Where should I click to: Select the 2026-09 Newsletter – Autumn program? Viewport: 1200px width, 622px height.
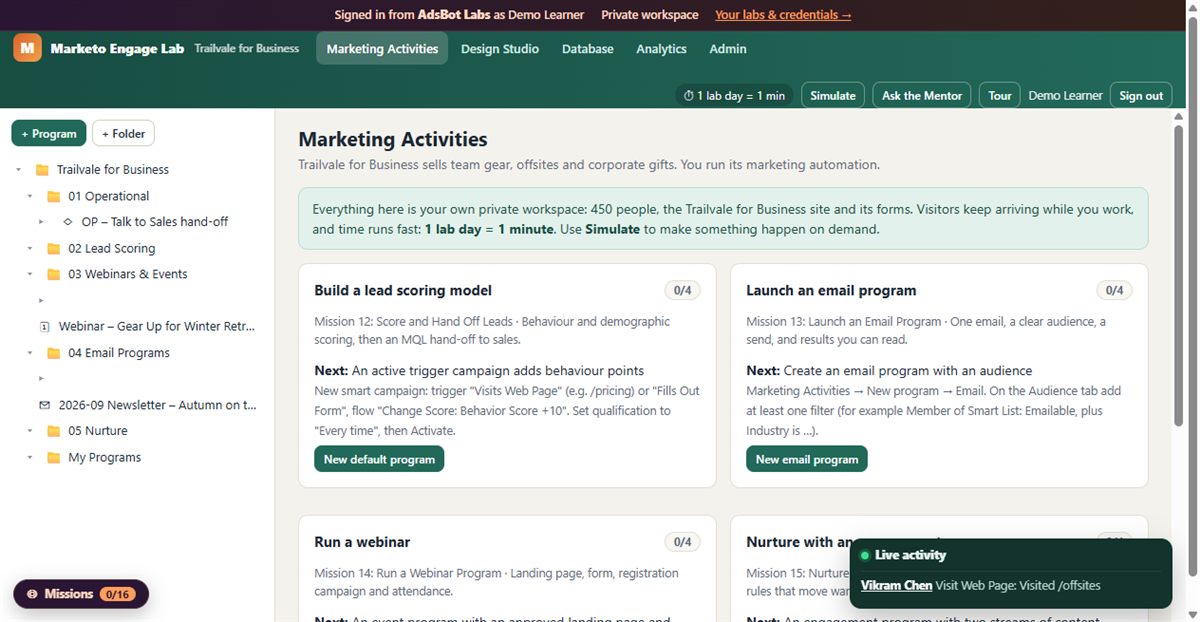click(157, 405)
